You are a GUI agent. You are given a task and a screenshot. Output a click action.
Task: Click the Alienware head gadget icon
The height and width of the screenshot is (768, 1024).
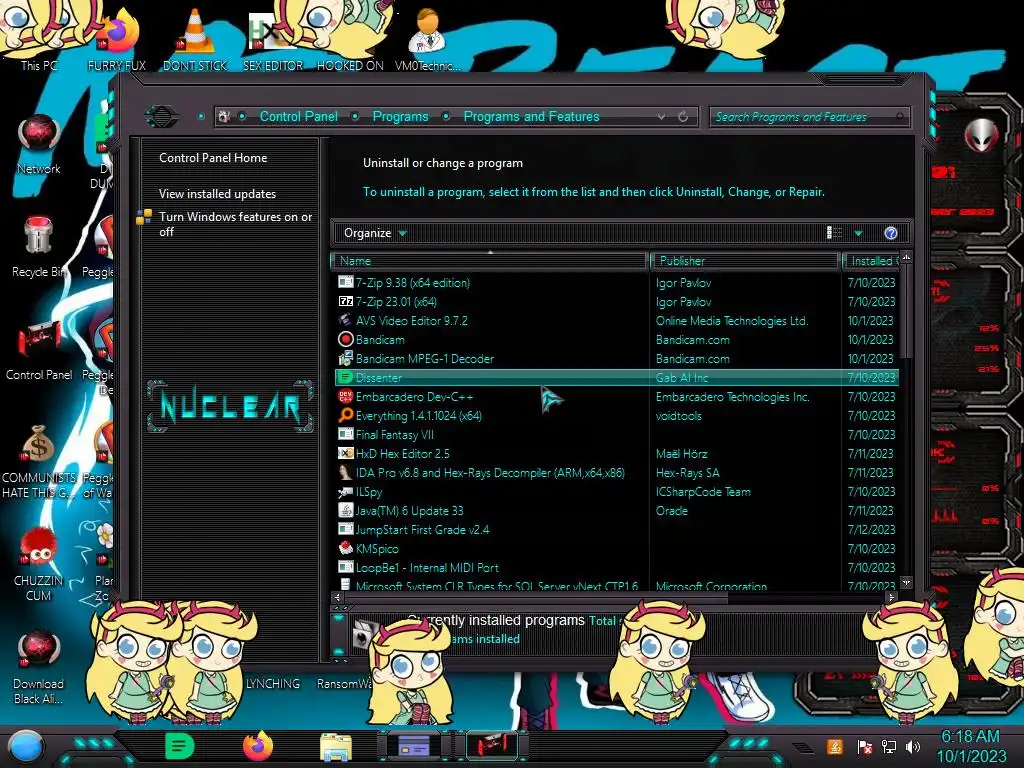click(x=981, y=135)
